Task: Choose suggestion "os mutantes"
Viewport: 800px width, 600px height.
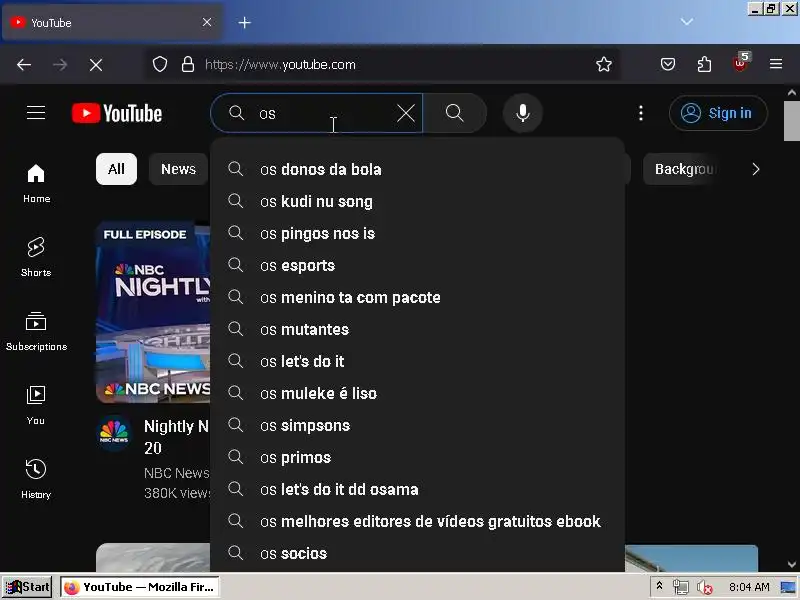Action: click(x=417, y=330)
